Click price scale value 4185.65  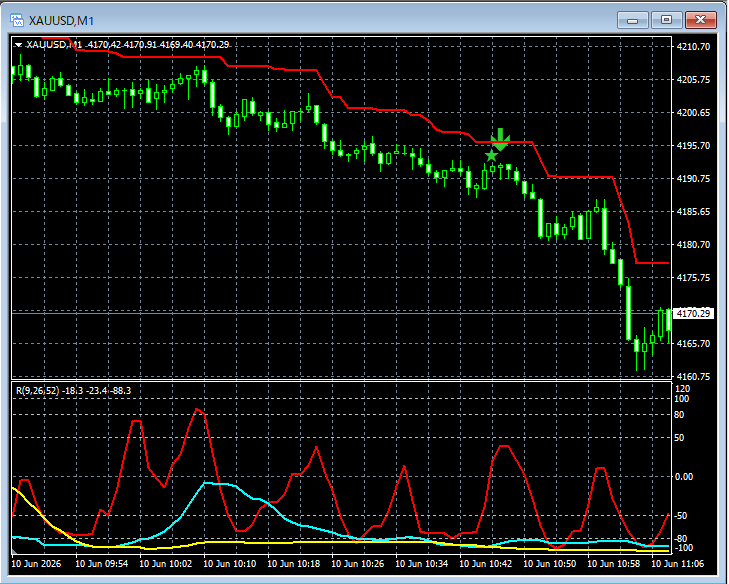click(x=693, y=212)
